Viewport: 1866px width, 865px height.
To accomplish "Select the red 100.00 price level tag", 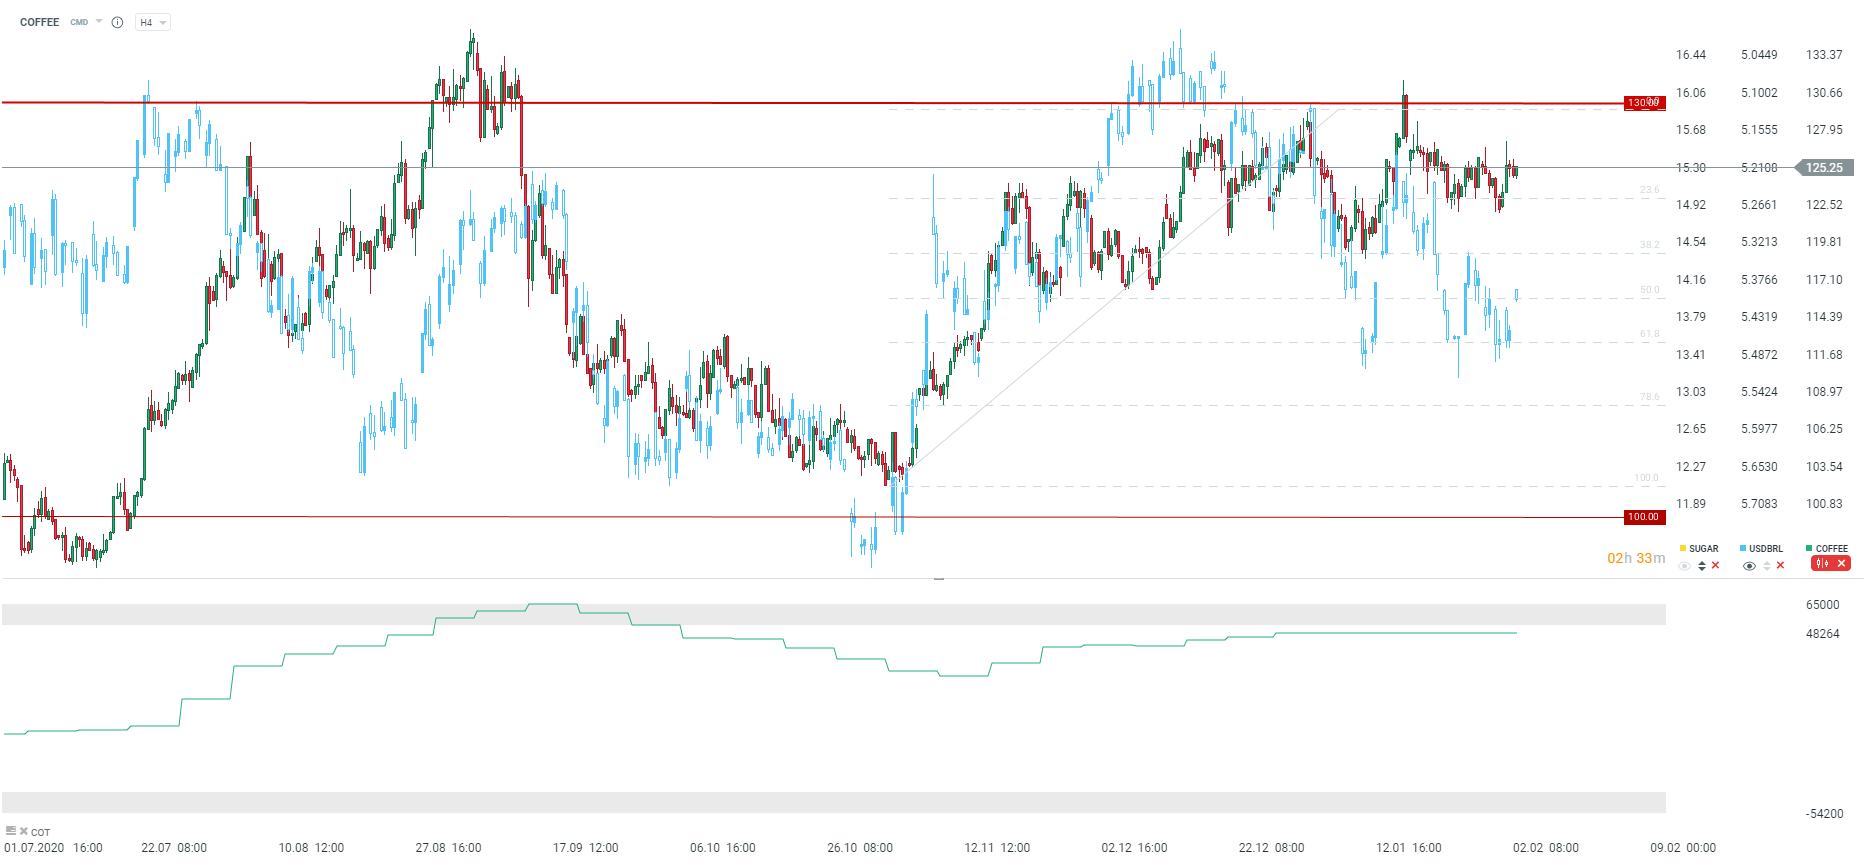I will coord(1644,517).
